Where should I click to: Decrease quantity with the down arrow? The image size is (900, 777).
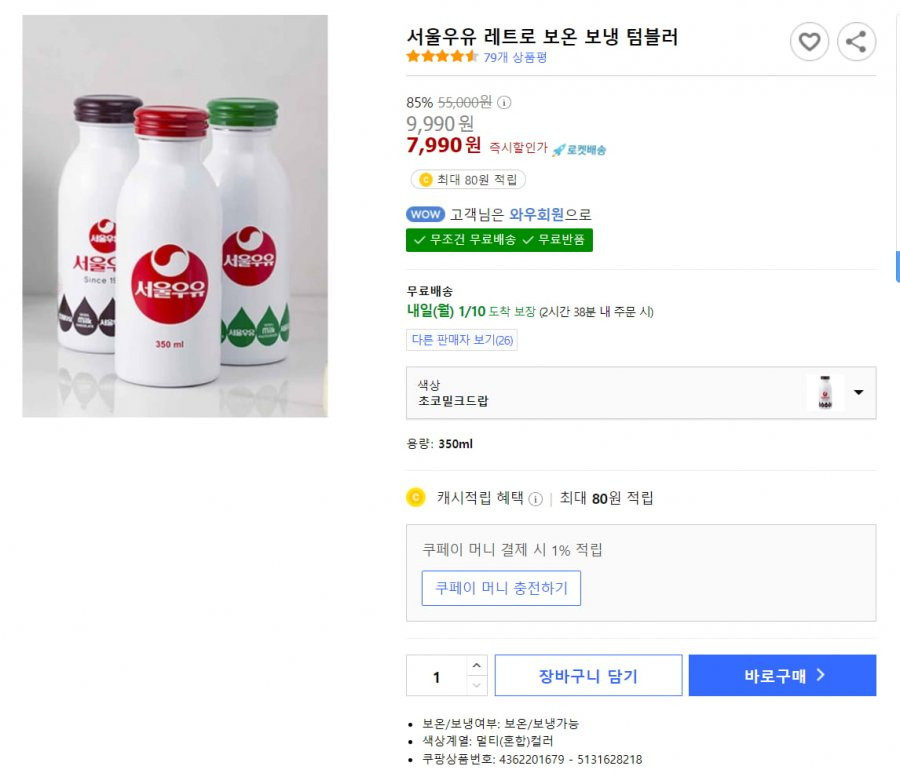[476, 685]
